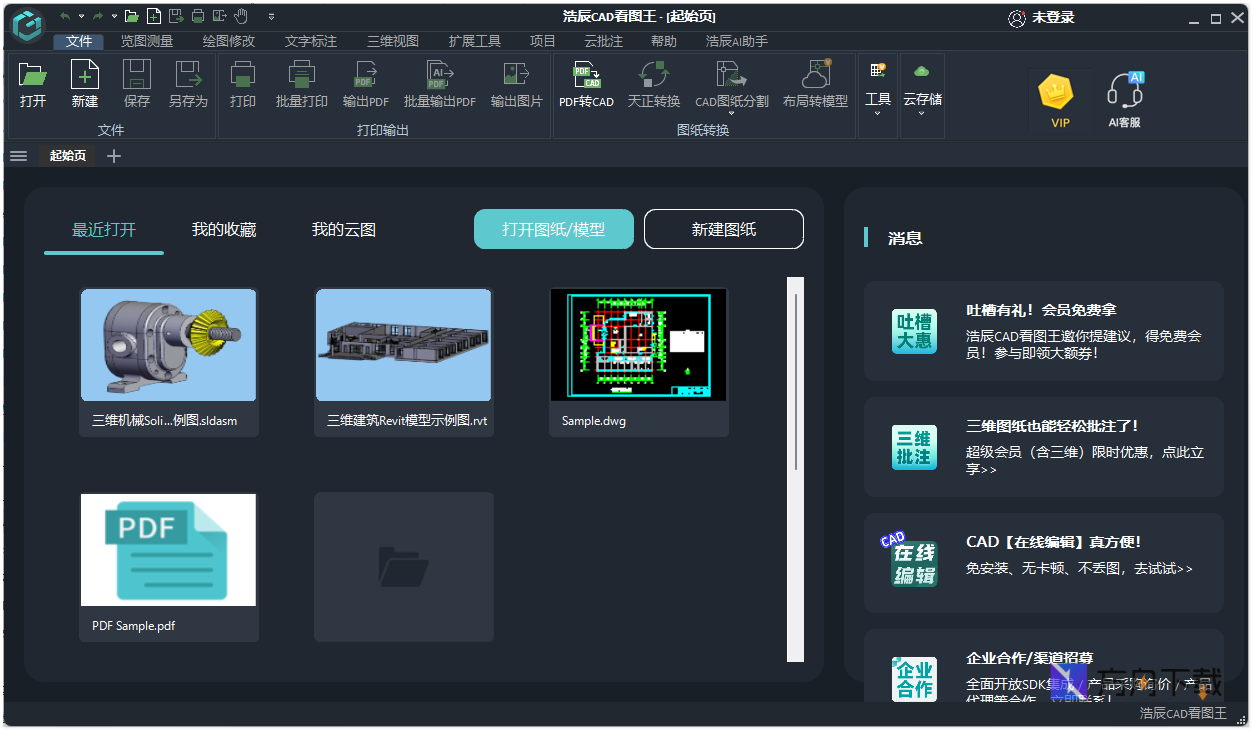
Task: Expand the 工具 tools dropdown
Action: pyautogui.click(x=878, y=113)
